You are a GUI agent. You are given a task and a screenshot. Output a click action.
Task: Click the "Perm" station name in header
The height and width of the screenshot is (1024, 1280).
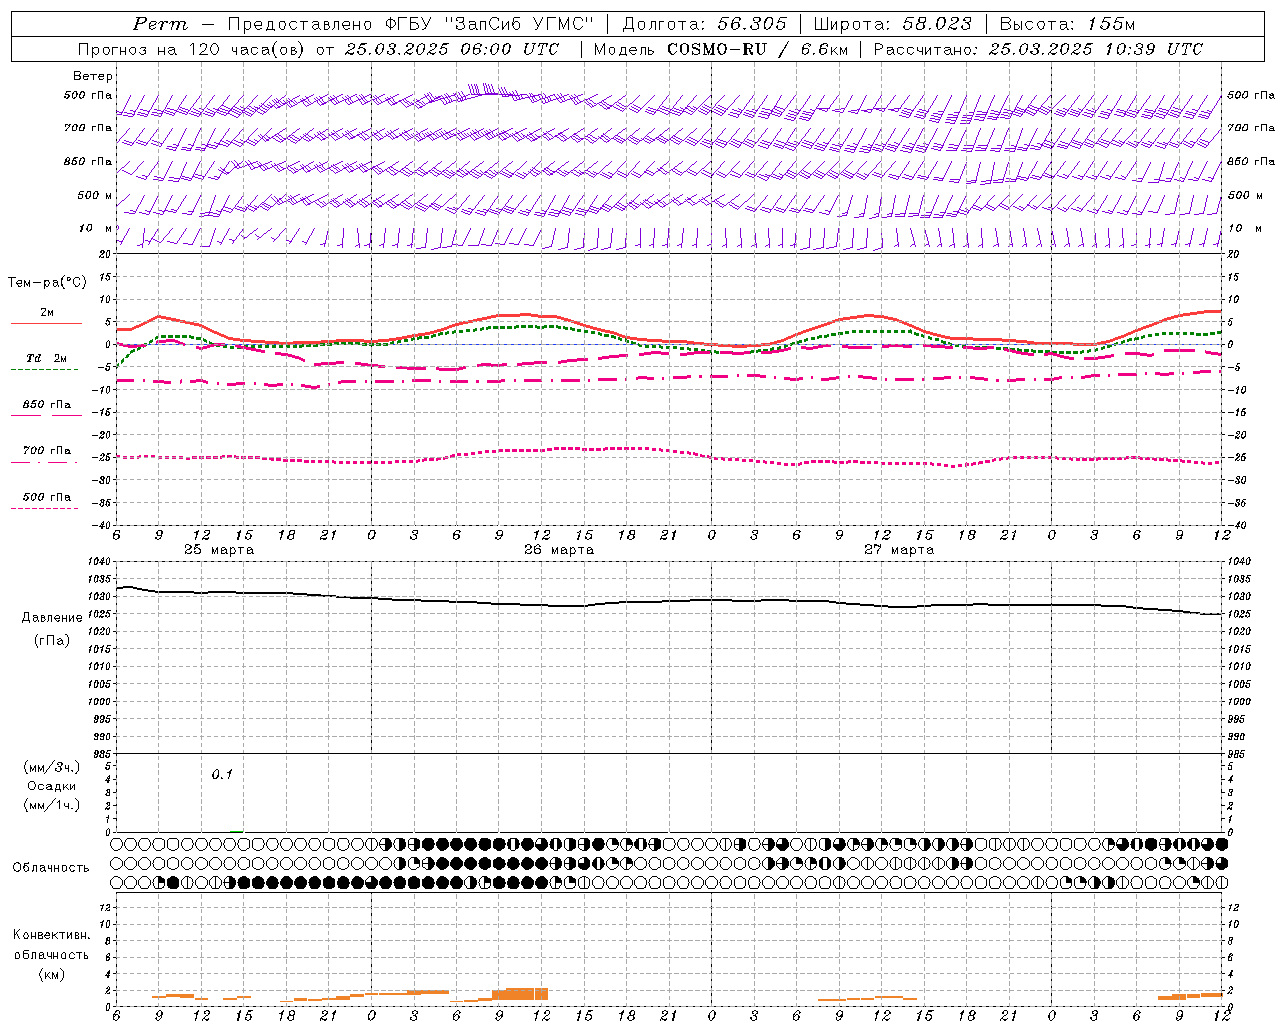[160, 24]
